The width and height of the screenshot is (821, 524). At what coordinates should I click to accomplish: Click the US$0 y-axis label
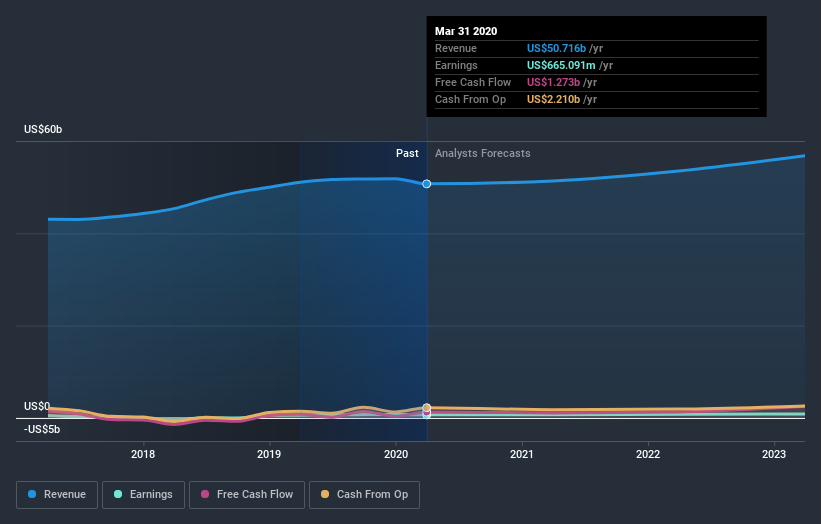(37, 406)
